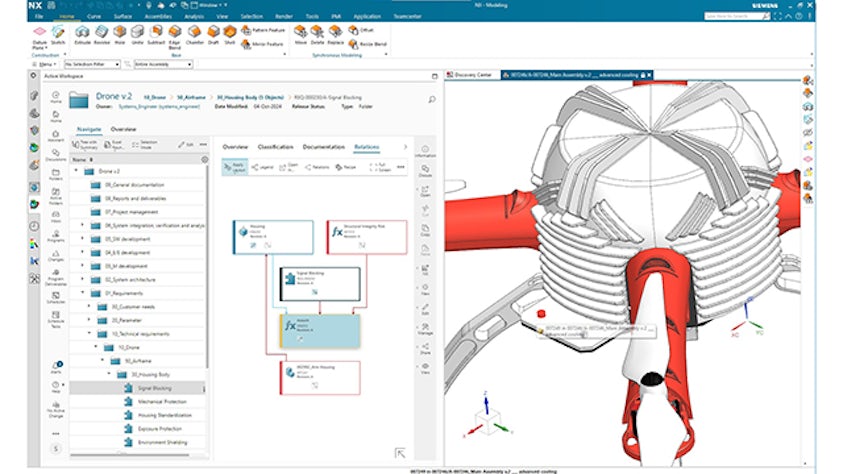The width and height of the screenshot is (843, 474).
Task: Switch to the Documentation tab
Action: point(324,147)
